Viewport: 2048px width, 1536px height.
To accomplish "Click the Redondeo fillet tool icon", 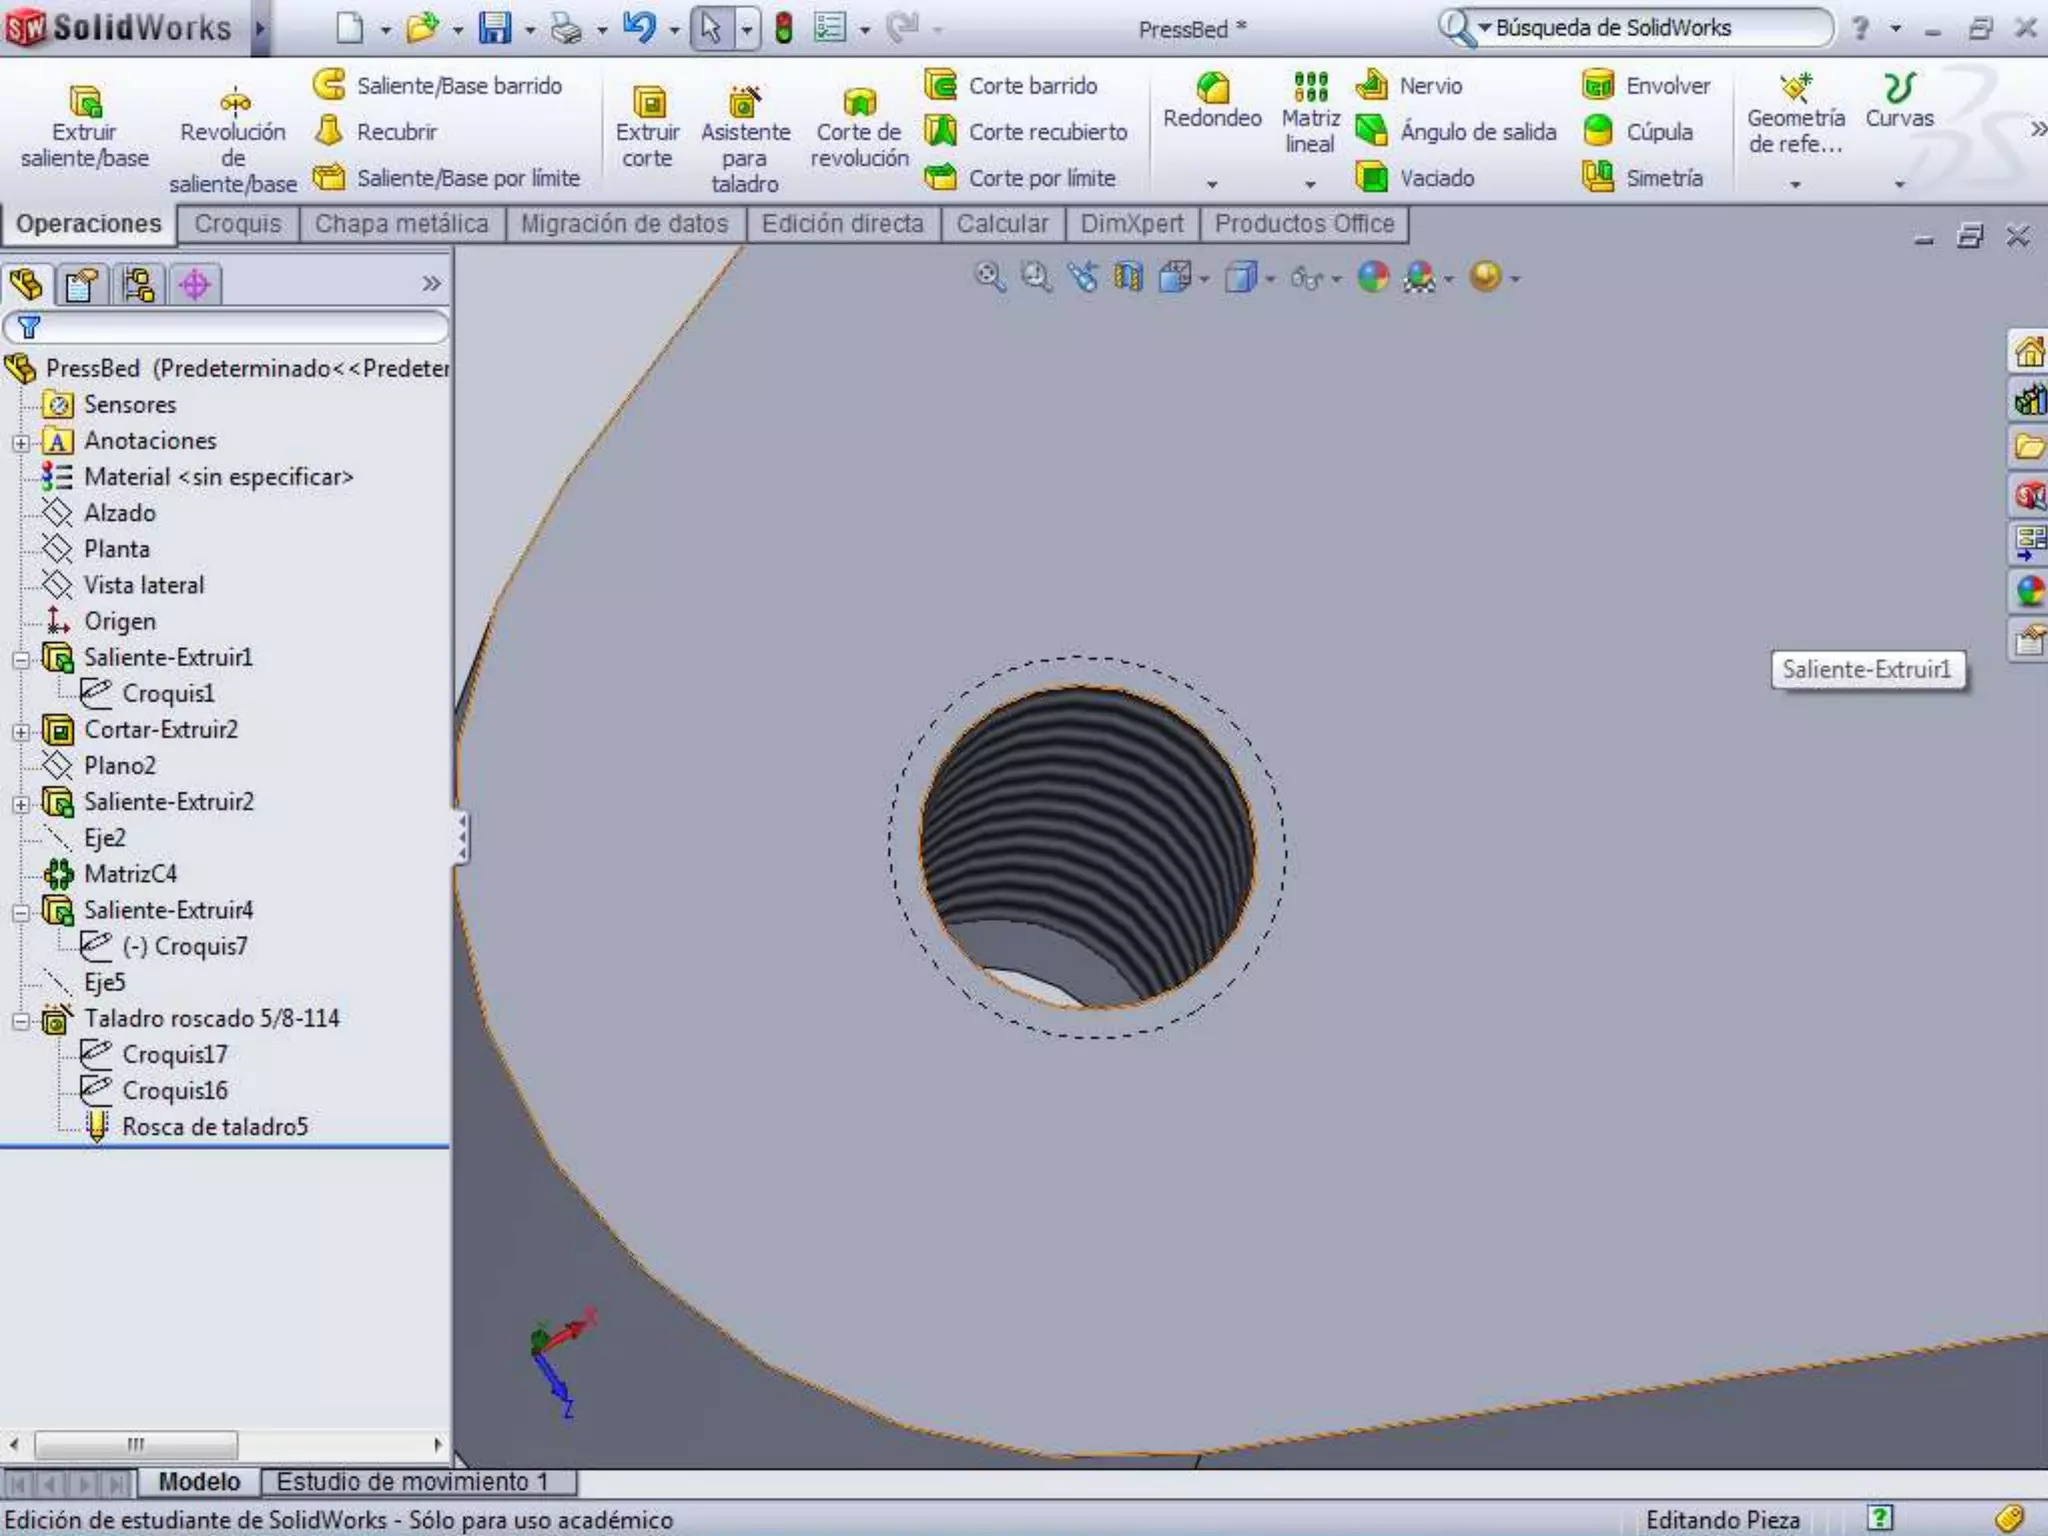I will tap(1212, 88).
